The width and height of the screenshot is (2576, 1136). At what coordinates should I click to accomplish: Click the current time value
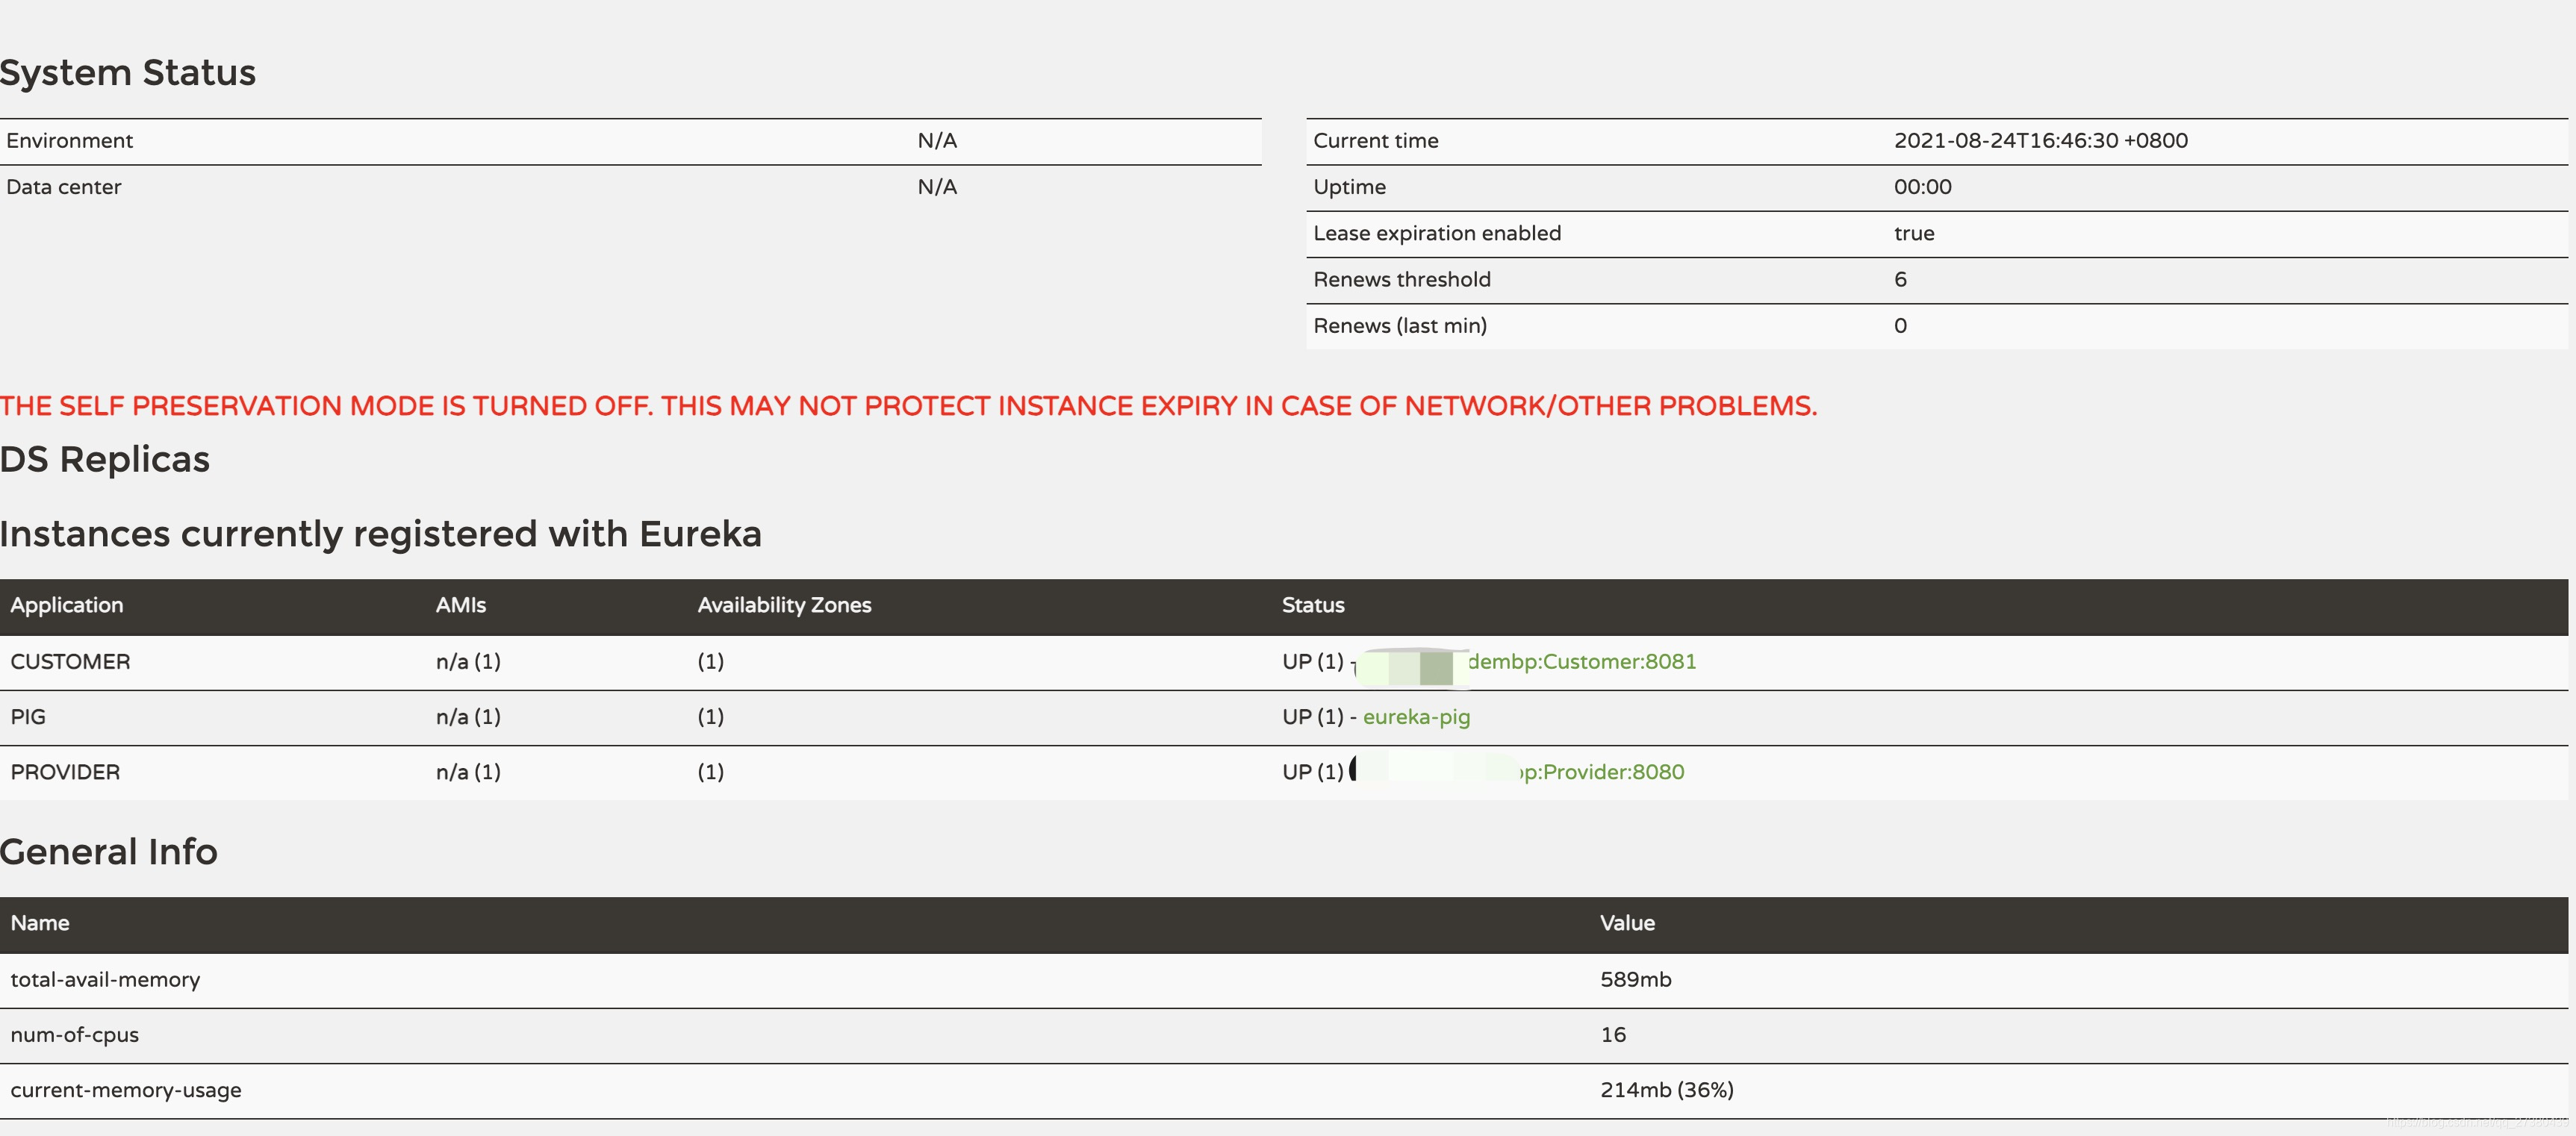[x=2040, y=141]
